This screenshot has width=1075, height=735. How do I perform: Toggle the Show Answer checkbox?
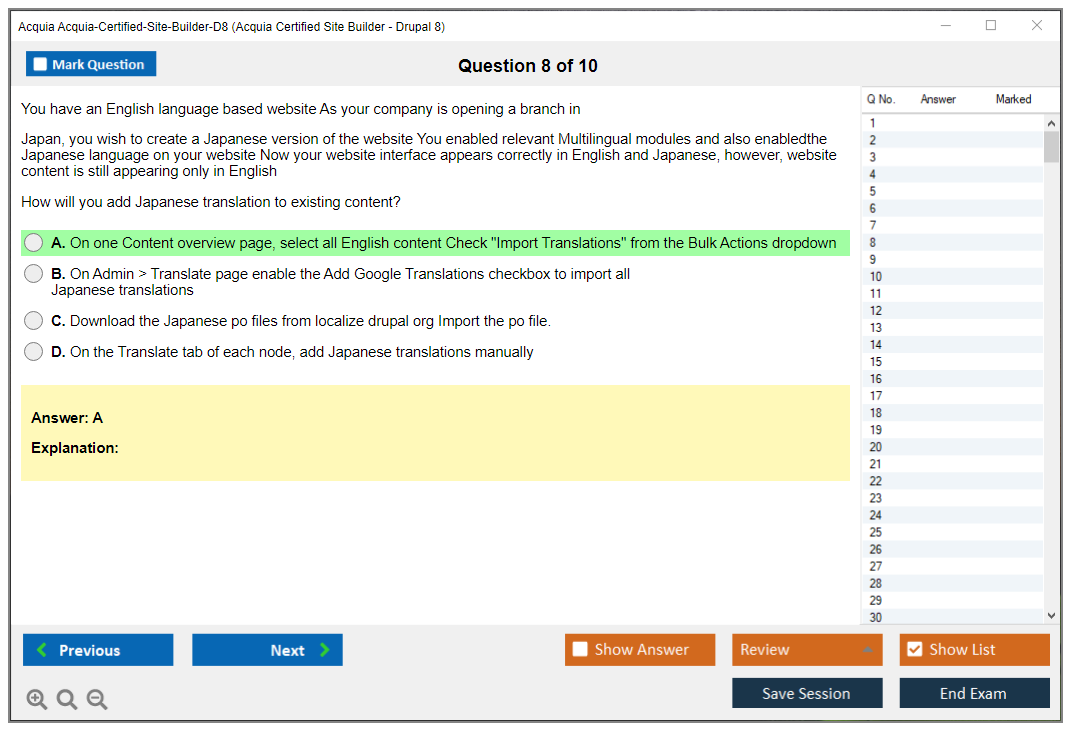580,650
